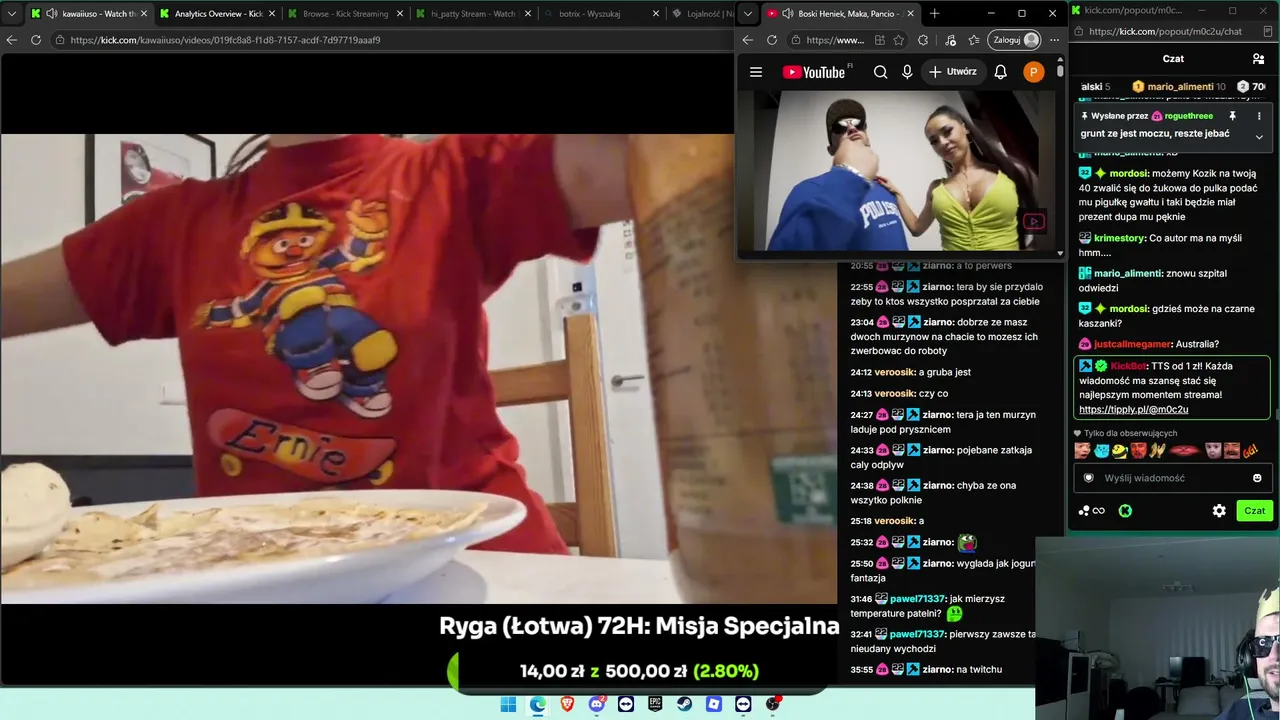Viewport: 1280px width, 720px height.
Task: Click the YouTube music video player
Action: pyautogui.click(x=896, y=171)
